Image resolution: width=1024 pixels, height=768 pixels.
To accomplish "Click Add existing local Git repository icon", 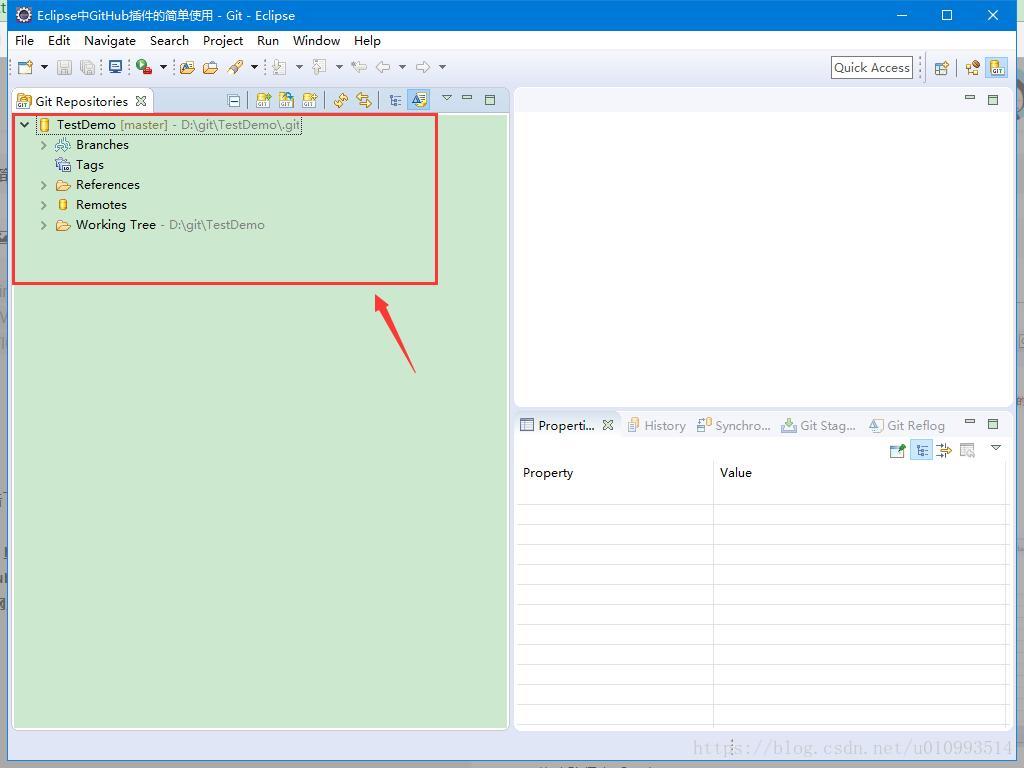I will 264,100.
